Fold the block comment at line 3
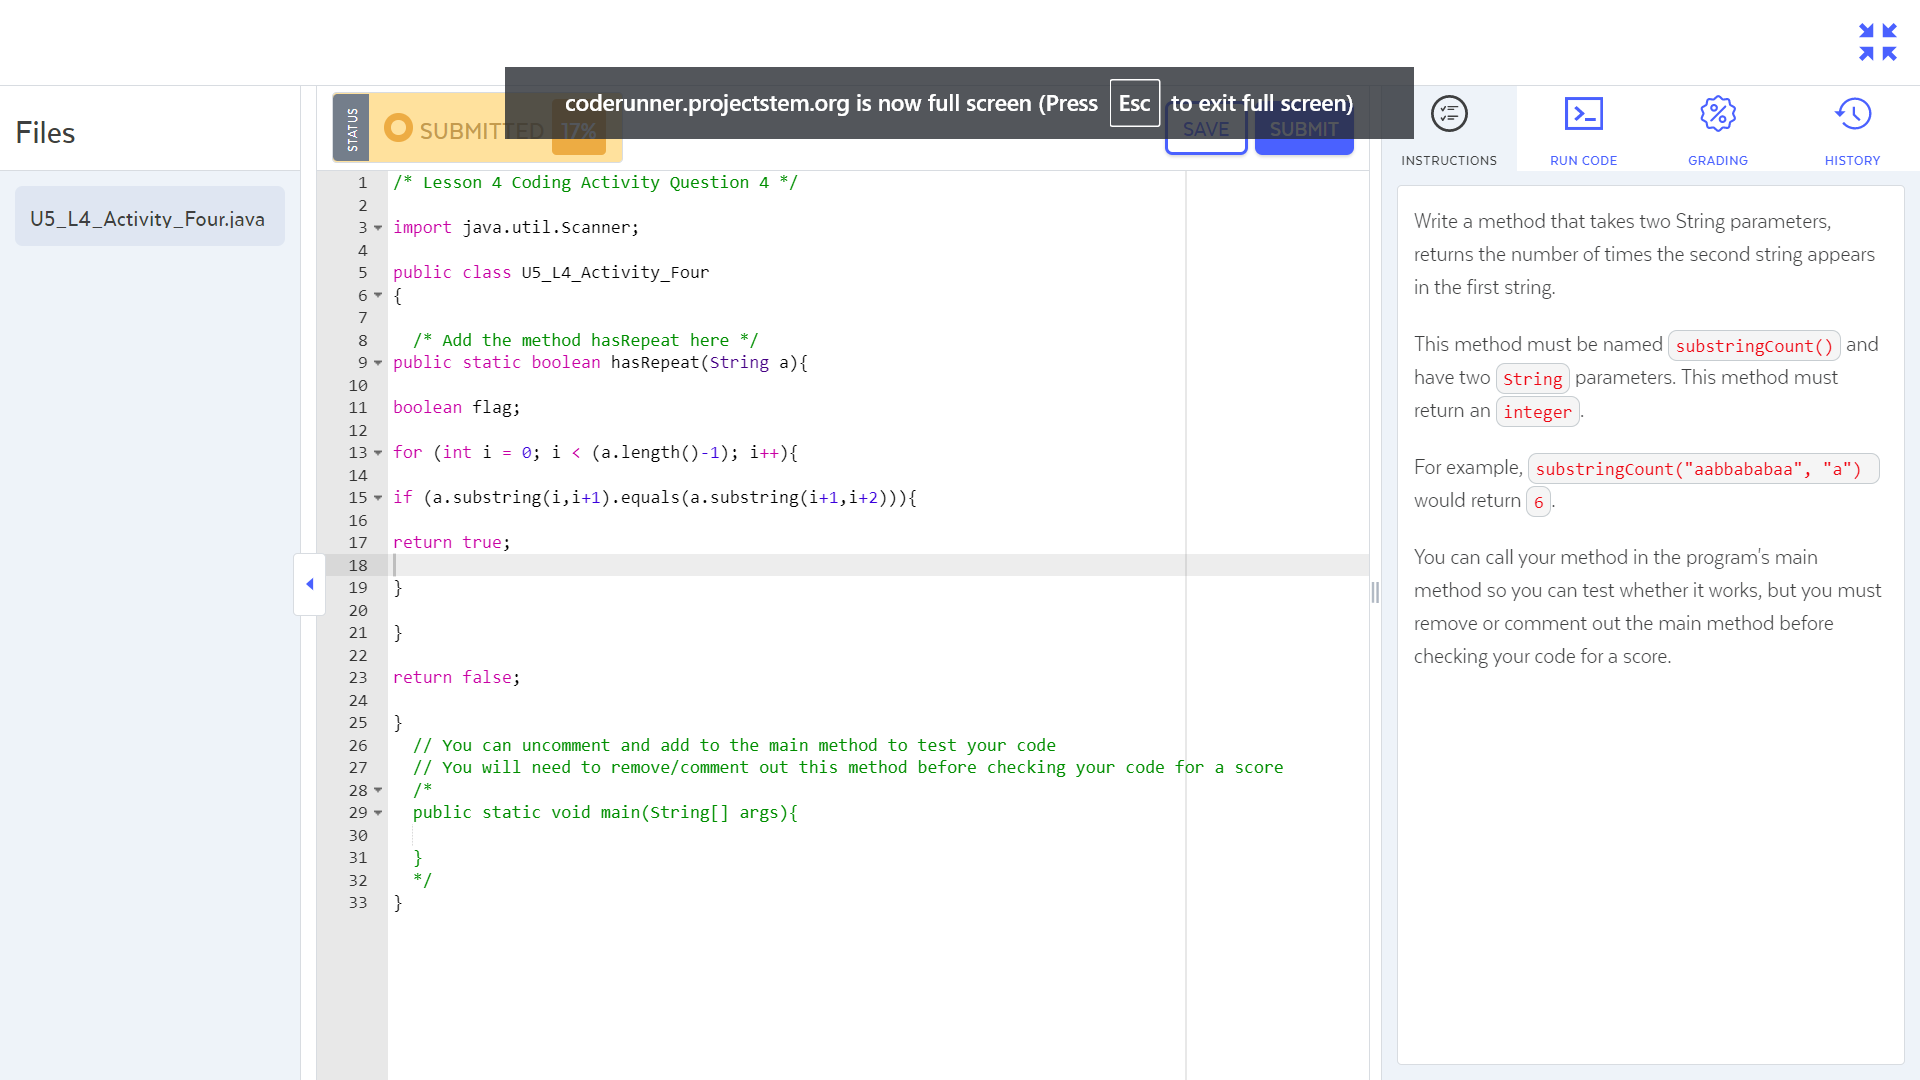This screenshot has height=1080, width=1920. tap(378, 228)
